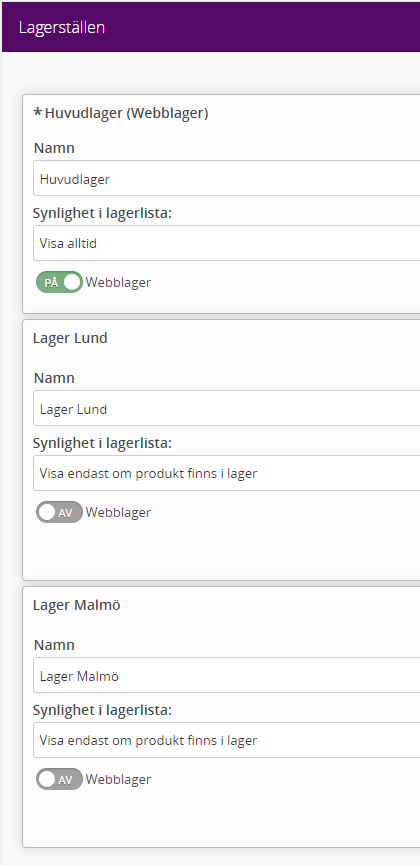Enable the Webblager switch for Lager Lund
This screenshot has width=420, height=865.
coord(60,512)
